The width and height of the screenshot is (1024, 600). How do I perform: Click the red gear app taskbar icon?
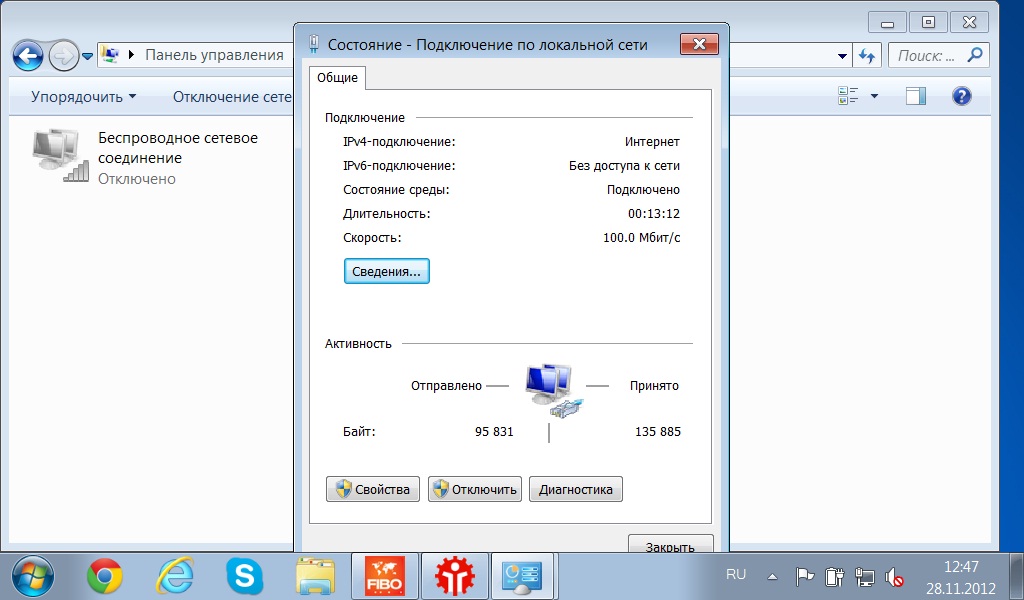(x=455, y=576)
